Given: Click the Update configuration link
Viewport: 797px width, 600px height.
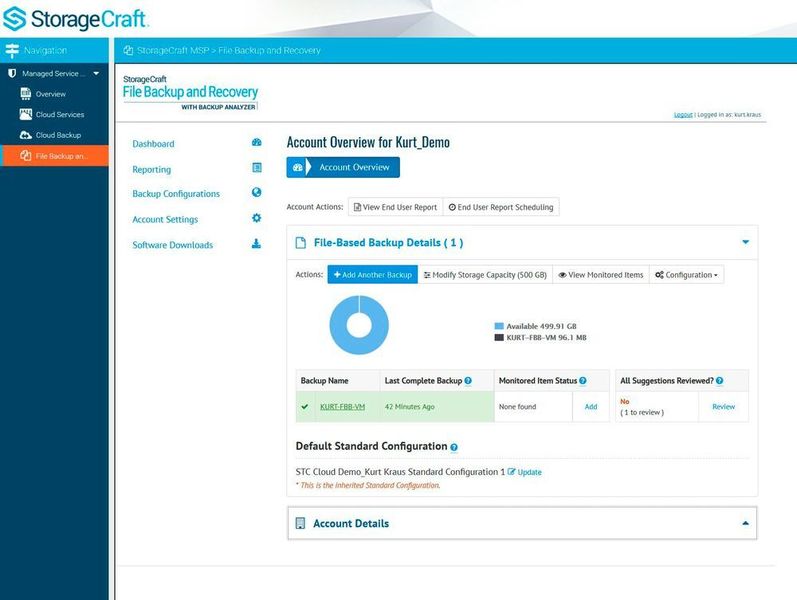Looking at the screenshot, I should (529, 472).
